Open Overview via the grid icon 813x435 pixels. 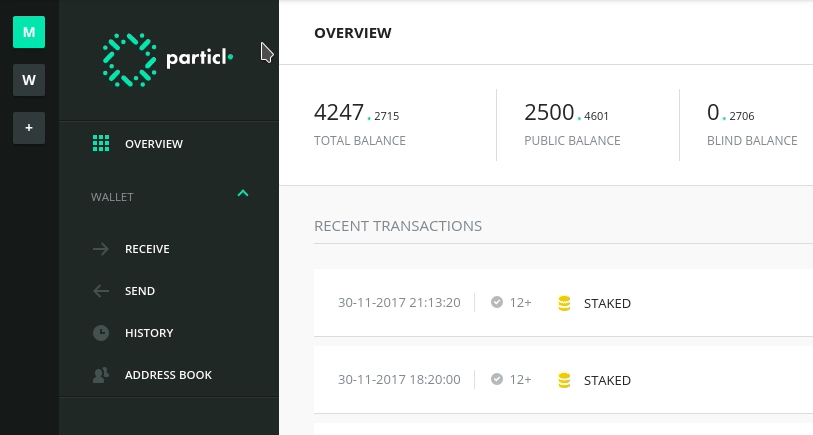click(x=101, y=144)
